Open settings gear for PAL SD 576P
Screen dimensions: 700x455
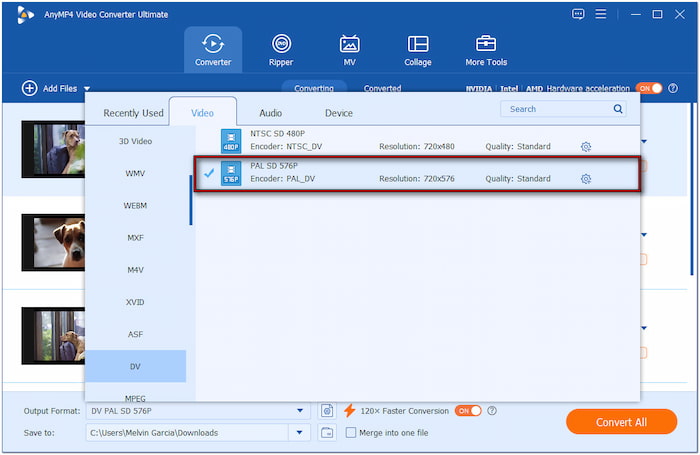(586, 179)
